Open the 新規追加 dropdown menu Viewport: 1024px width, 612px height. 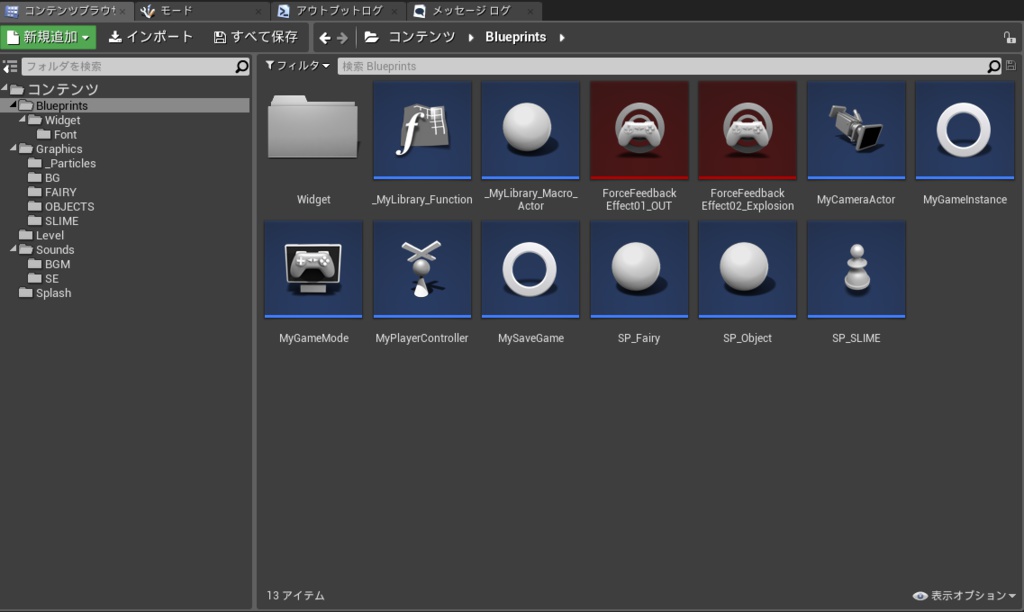48,37
